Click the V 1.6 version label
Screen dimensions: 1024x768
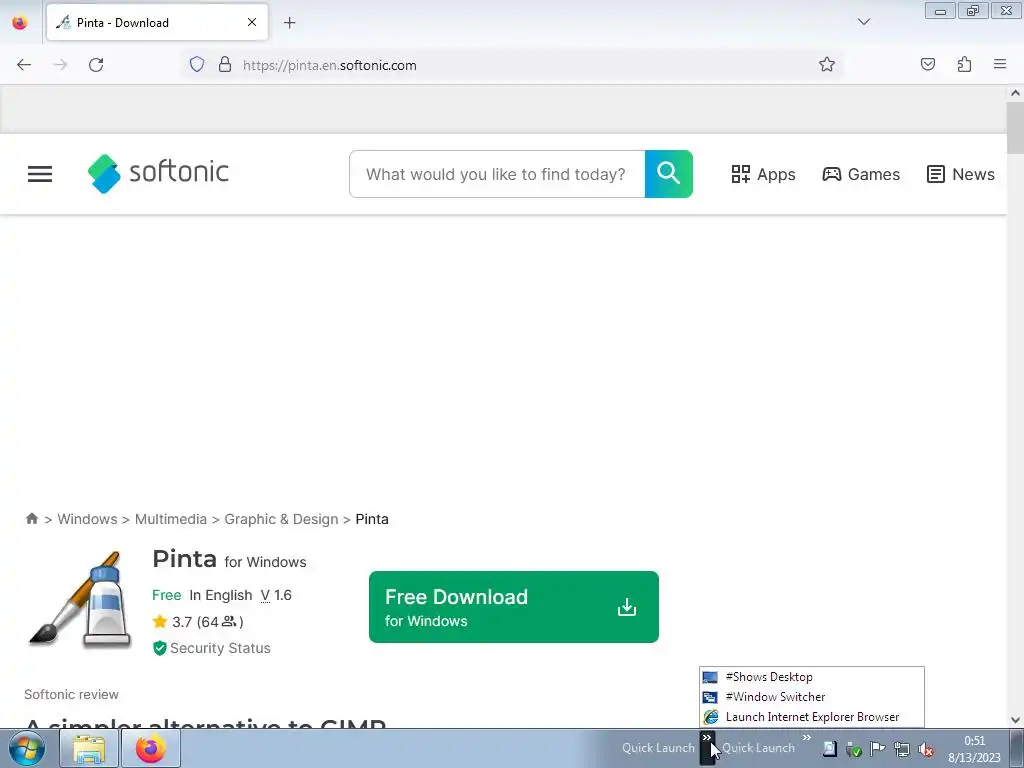click(276, 595)
